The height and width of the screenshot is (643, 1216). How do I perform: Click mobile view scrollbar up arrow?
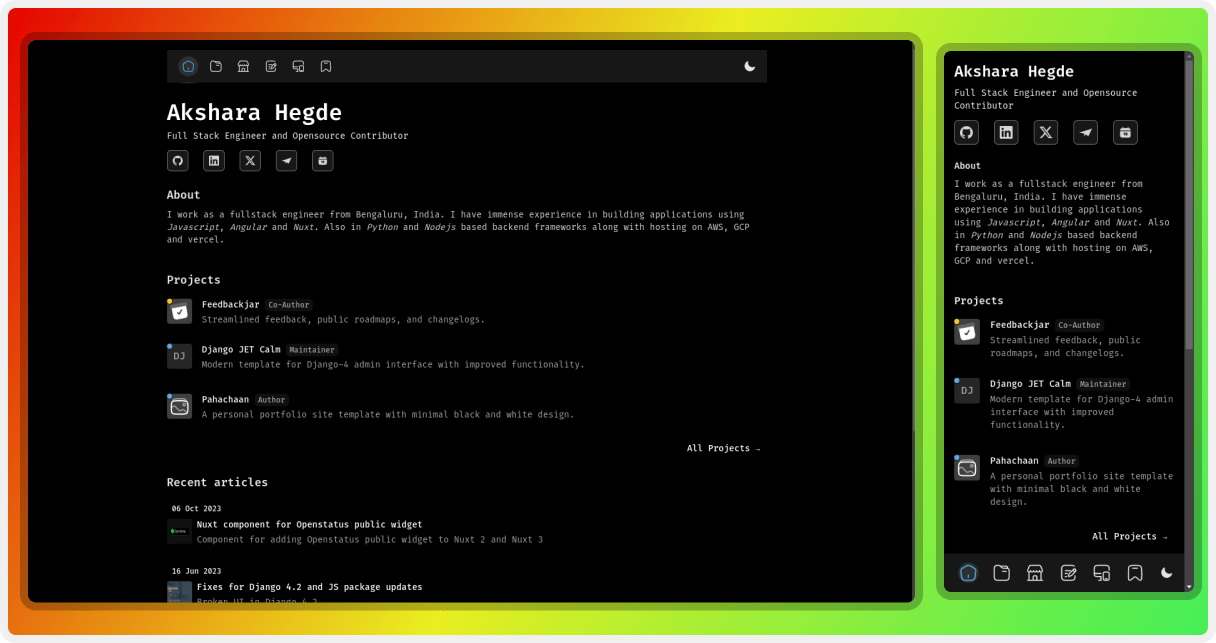pos(1189,57)
